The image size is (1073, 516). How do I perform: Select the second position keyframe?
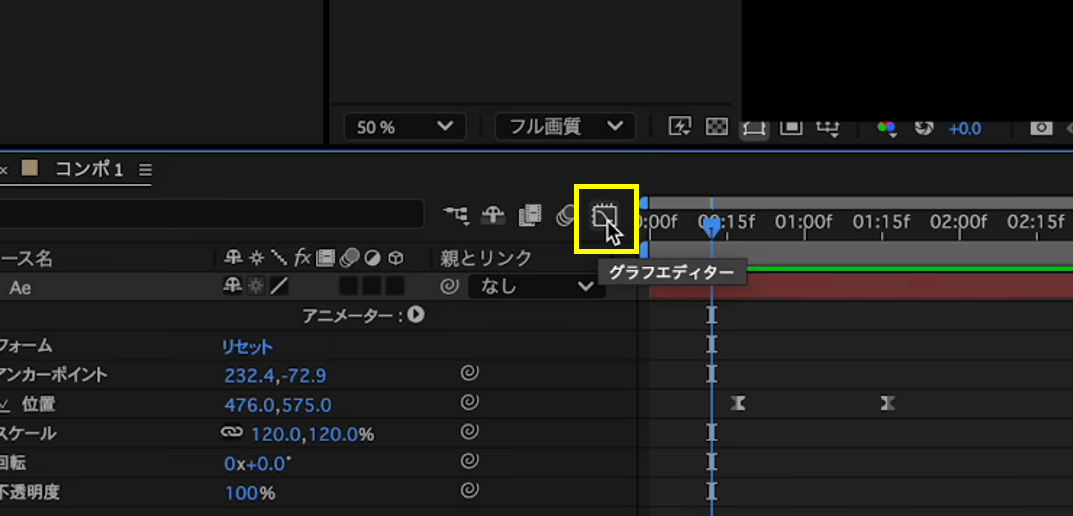click(887, 403)
